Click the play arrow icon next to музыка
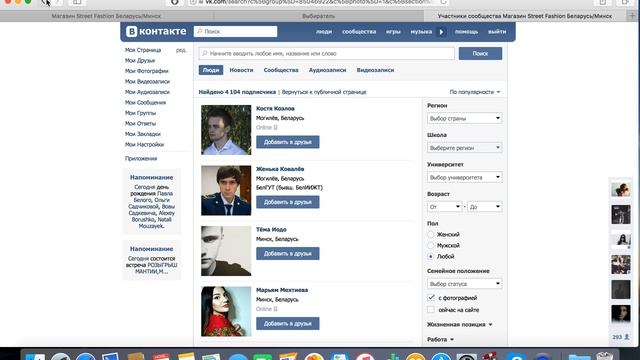Screen dimensions: 640x360 (x=441, y=32)
